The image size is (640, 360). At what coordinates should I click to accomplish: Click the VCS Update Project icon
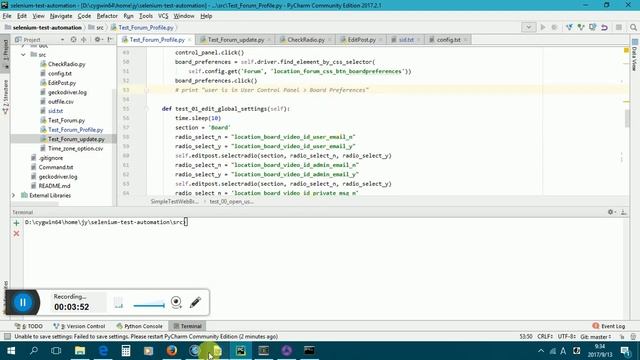pyautogui.click(x=569, y=27)
